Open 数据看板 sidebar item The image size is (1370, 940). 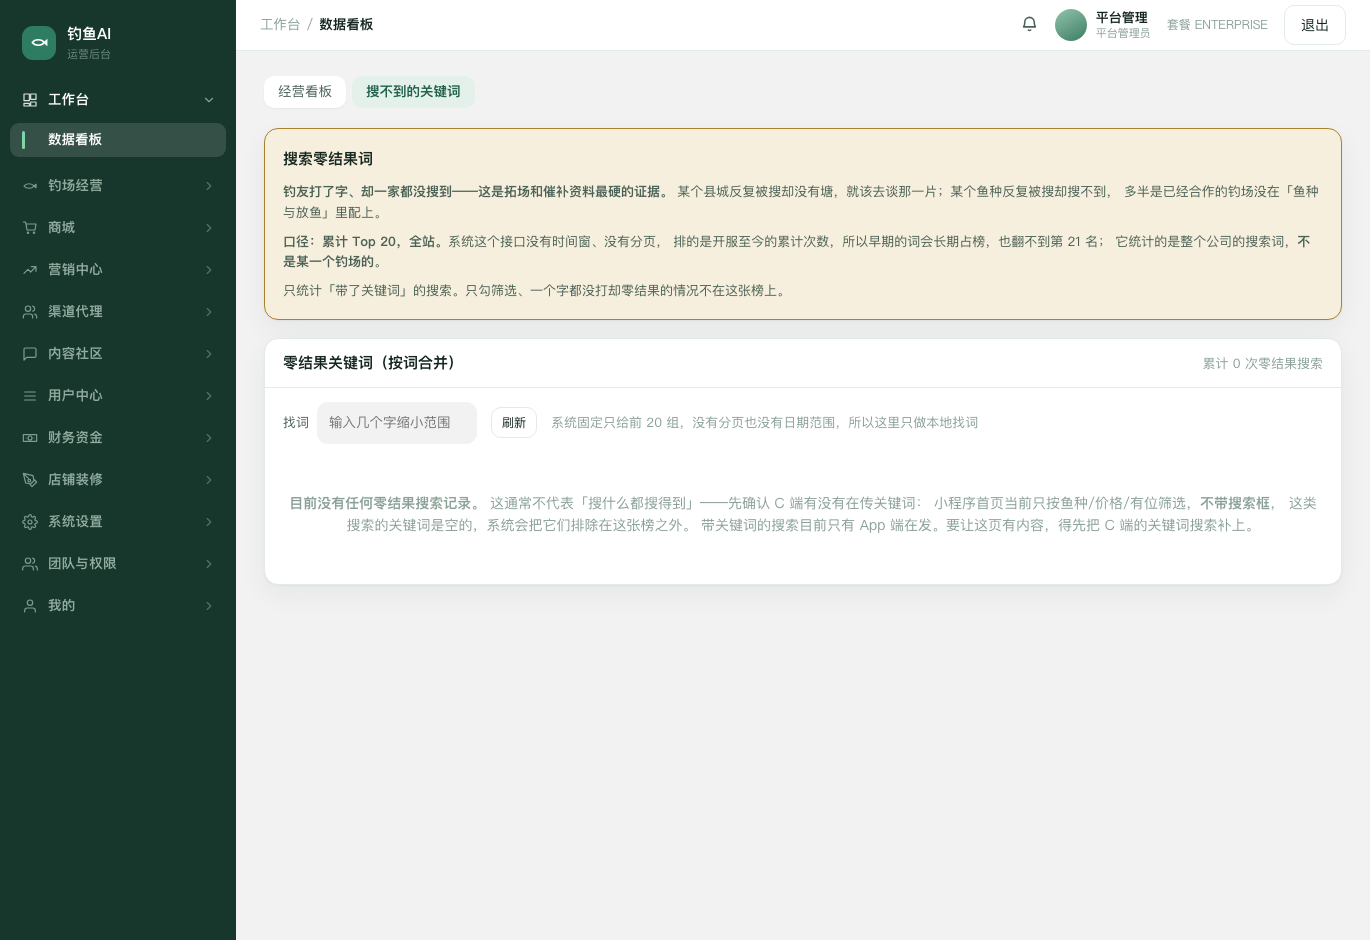pyautogui.click(x=118, y=140)
